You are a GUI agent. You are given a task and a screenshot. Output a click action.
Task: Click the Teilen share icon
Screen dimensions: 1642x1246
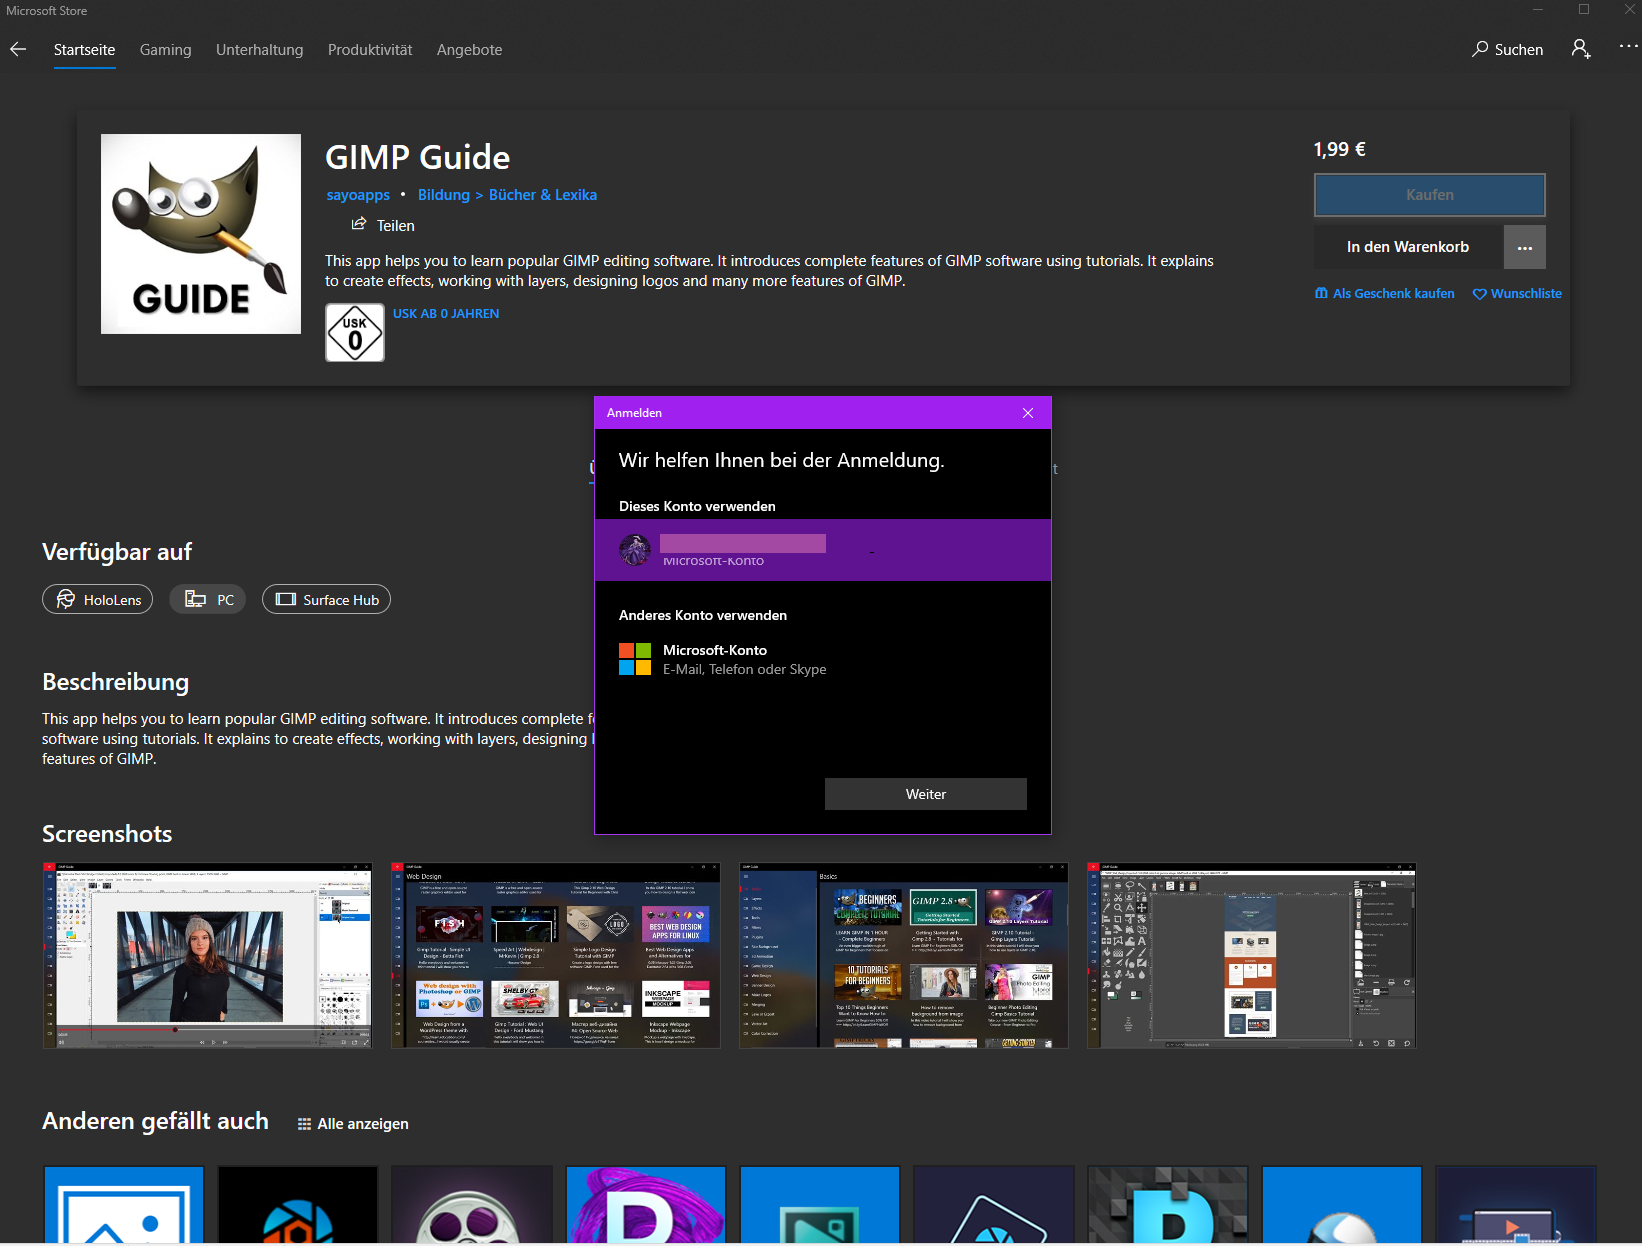point(359,224)
